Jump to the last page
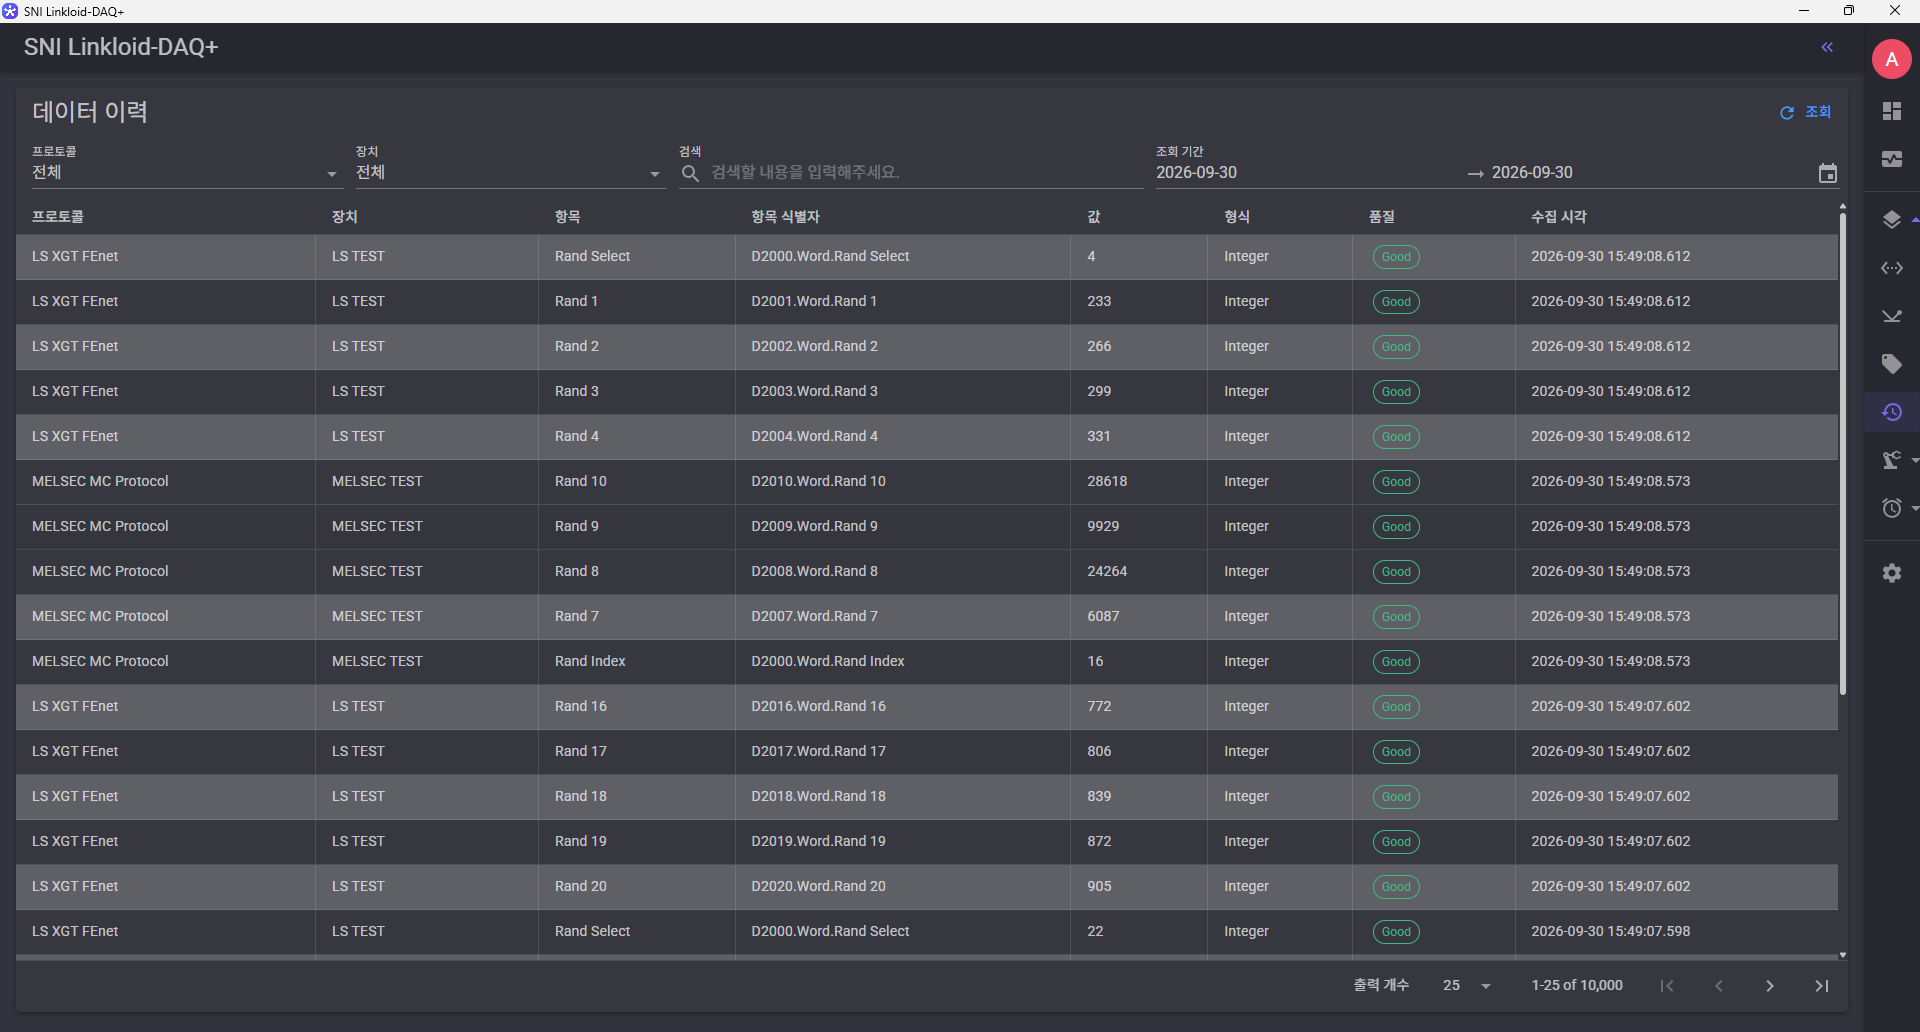Image resolution: width=1920 pixels, height=1032 pixels. click(x=1821, y=986)
